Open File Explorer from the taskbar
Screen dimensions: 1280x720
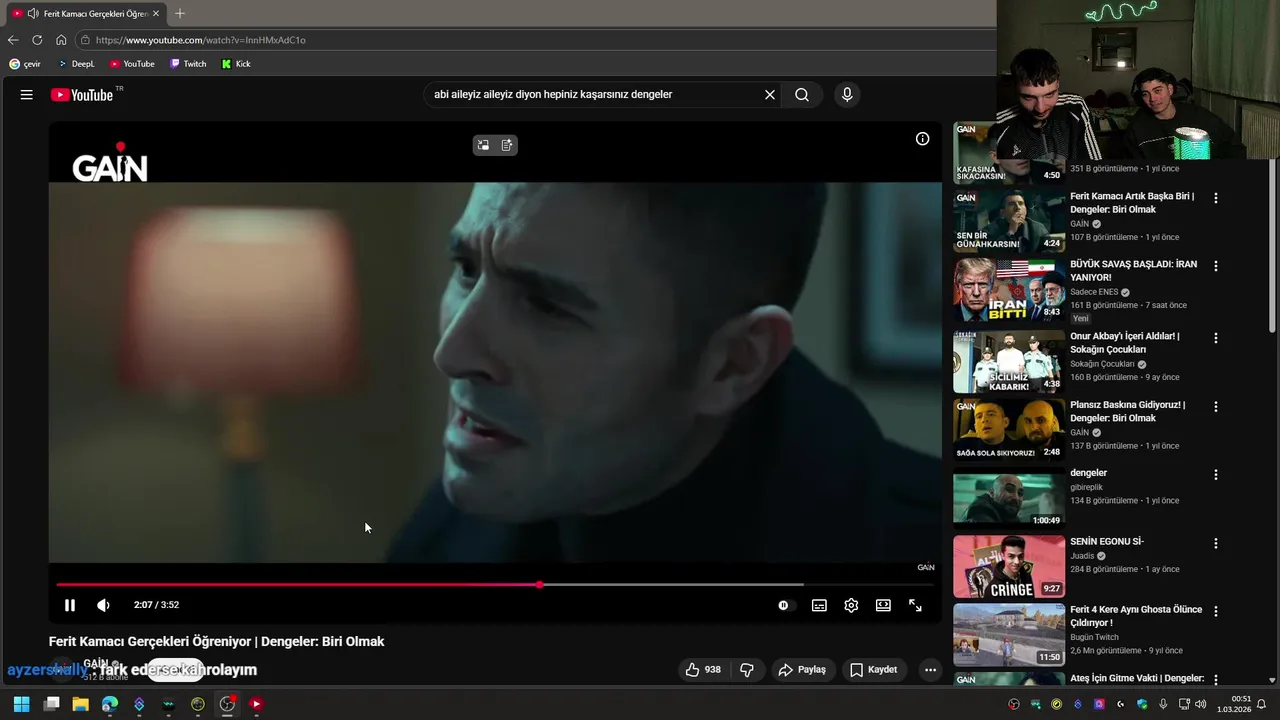[81, 704]
